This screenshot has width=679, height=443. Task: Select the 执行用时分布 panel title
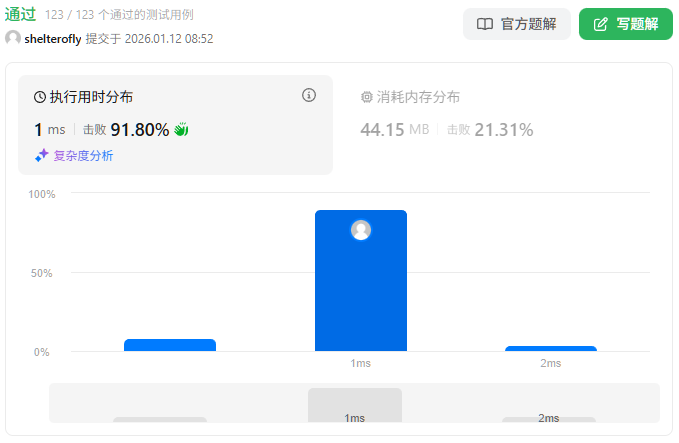point(91,97)
